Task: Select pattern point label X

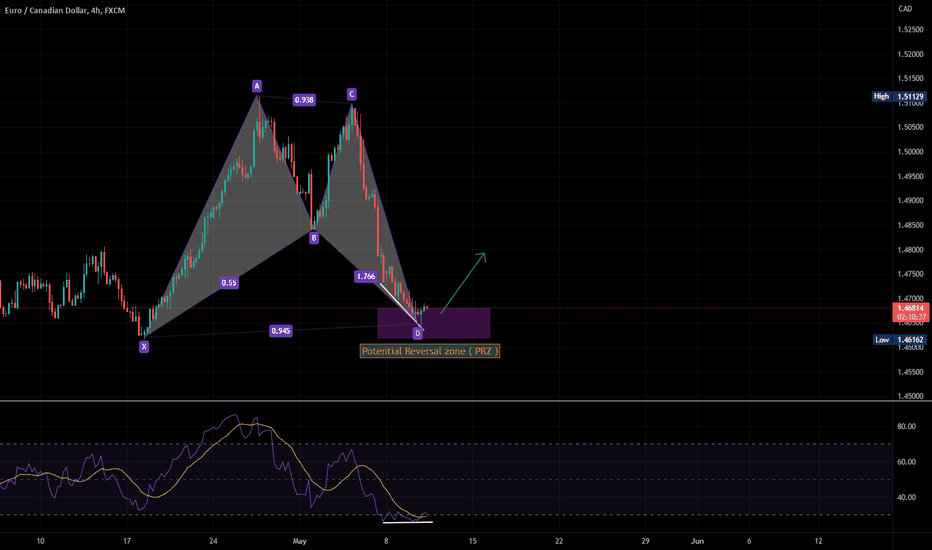Action: tap(144, 347)
